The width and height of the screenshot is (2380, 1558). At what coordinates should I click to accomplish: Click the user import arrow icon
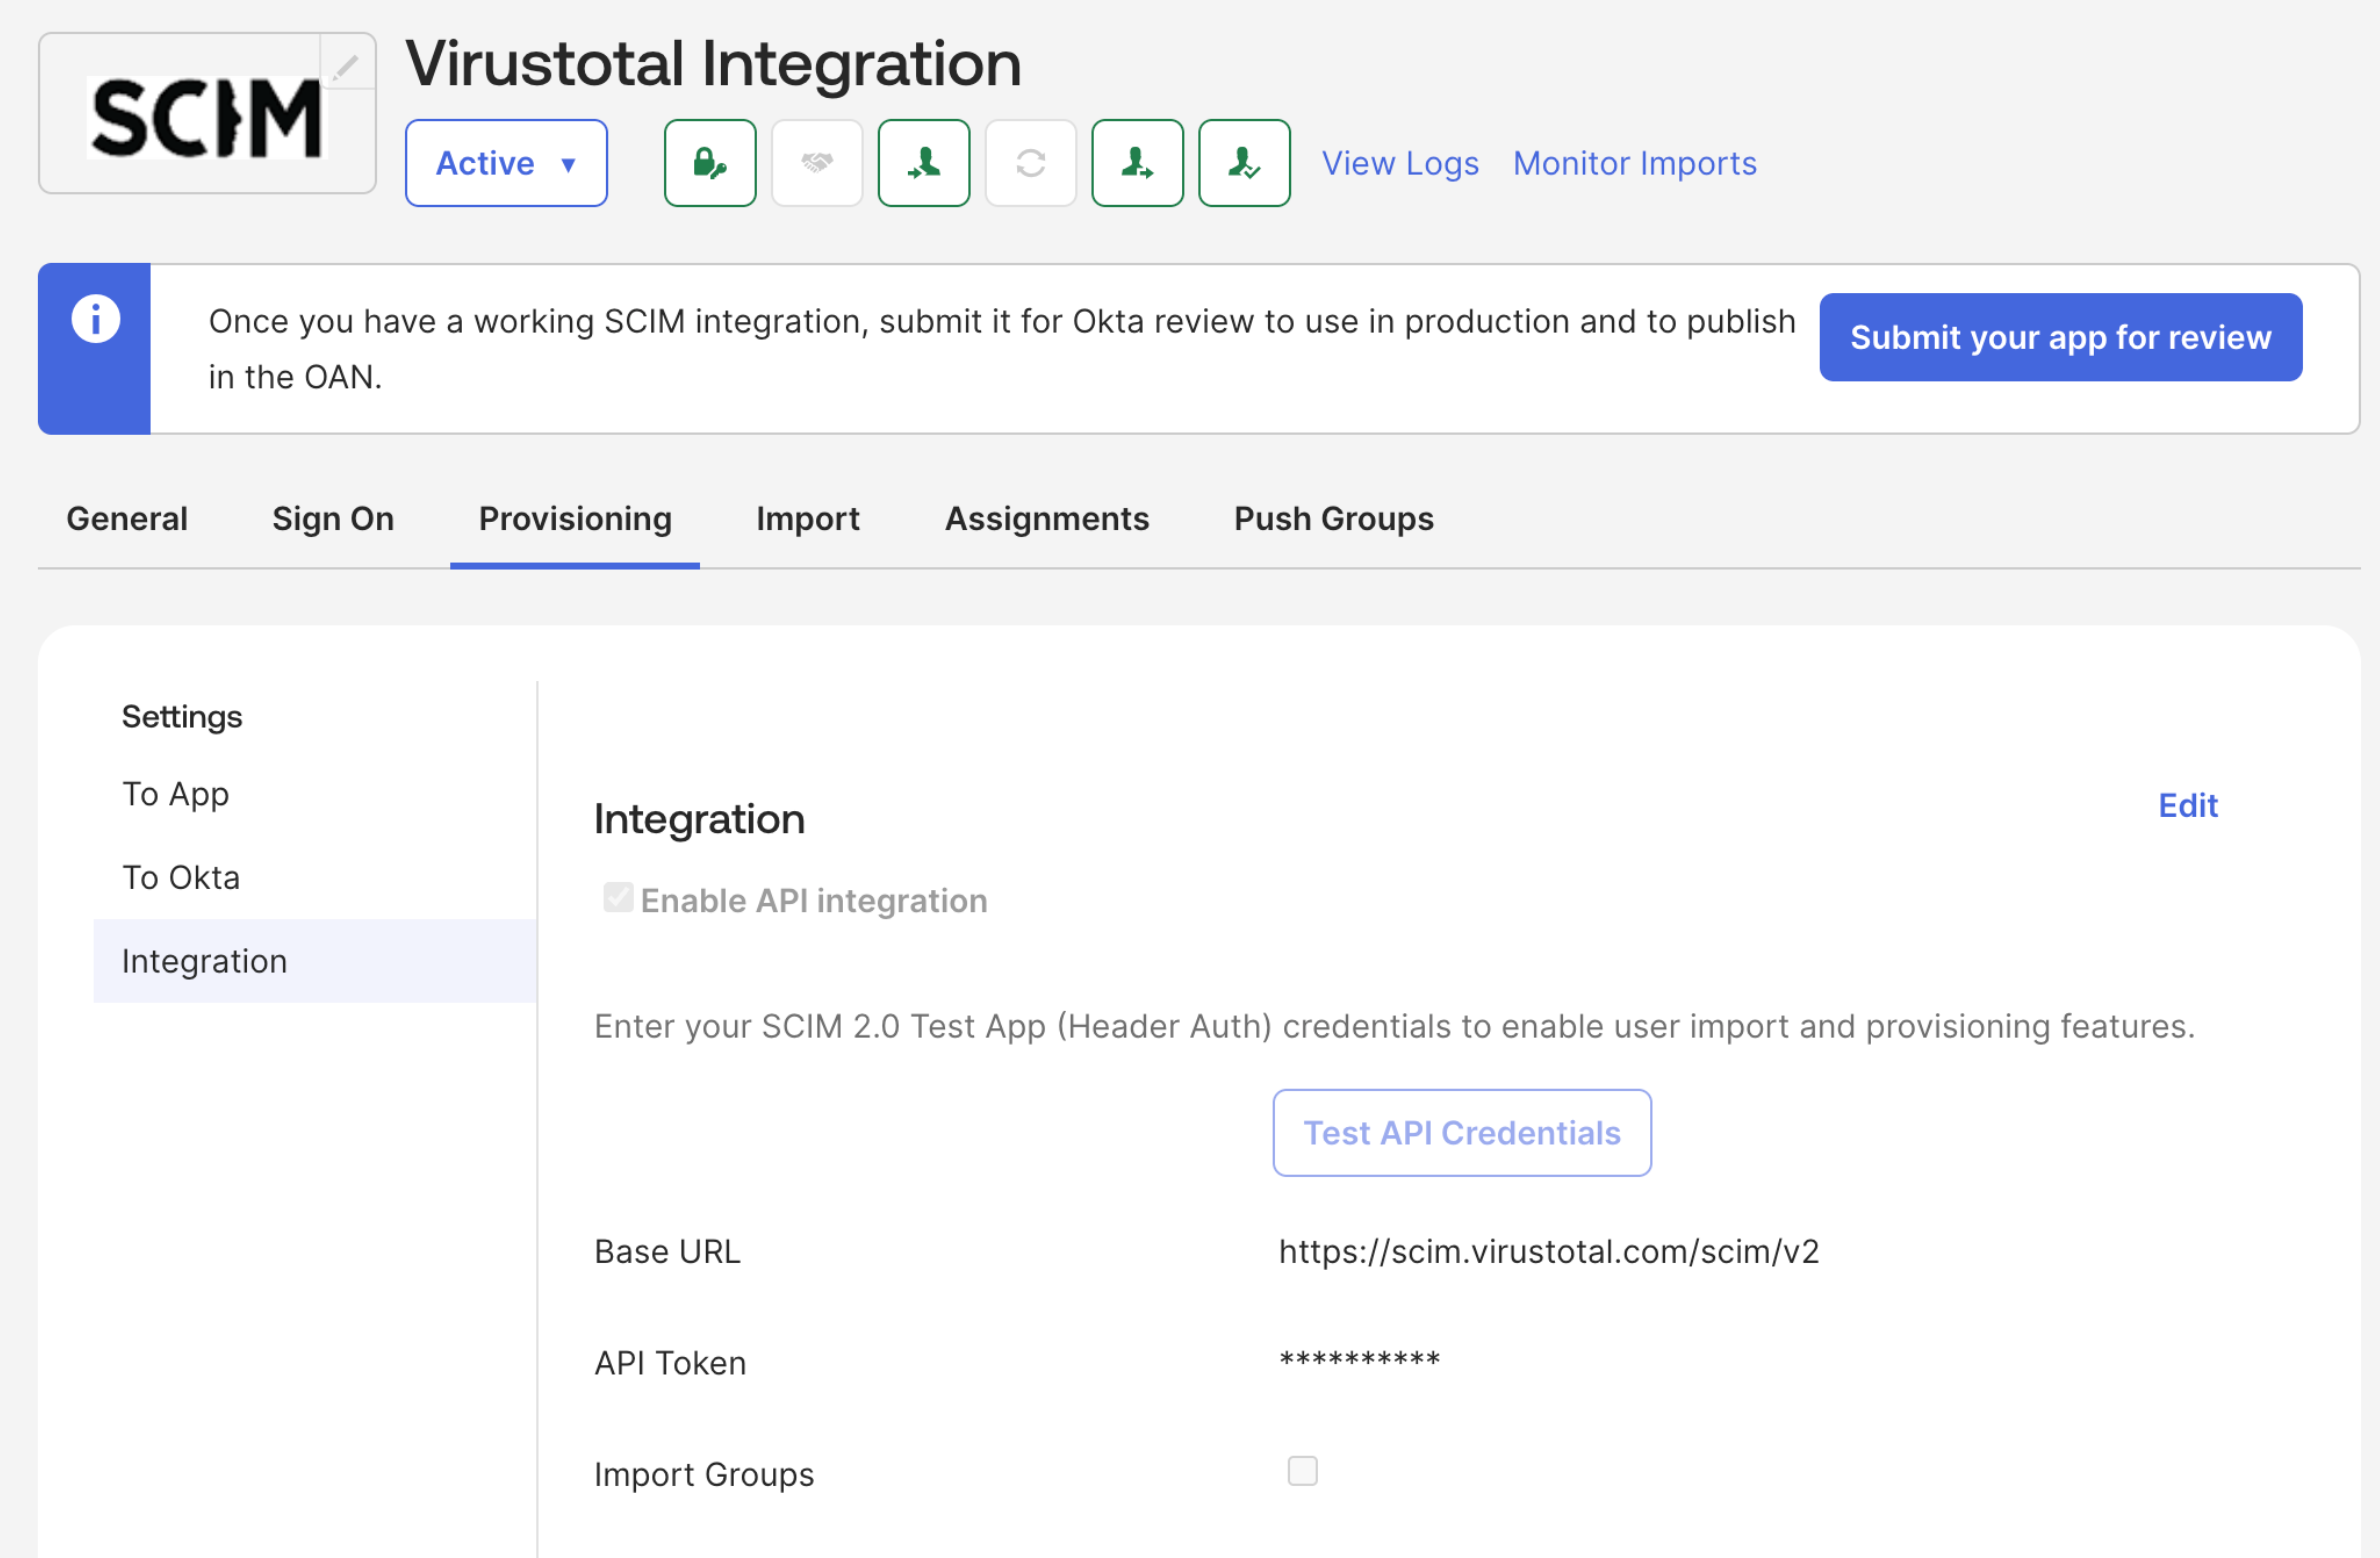point(923,163)
